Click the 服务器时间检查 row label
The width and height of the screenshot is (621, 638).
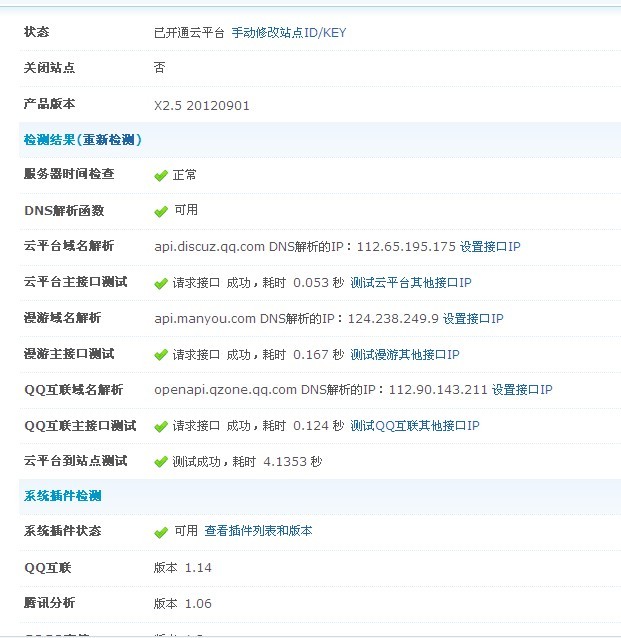(x=69, y=174)
